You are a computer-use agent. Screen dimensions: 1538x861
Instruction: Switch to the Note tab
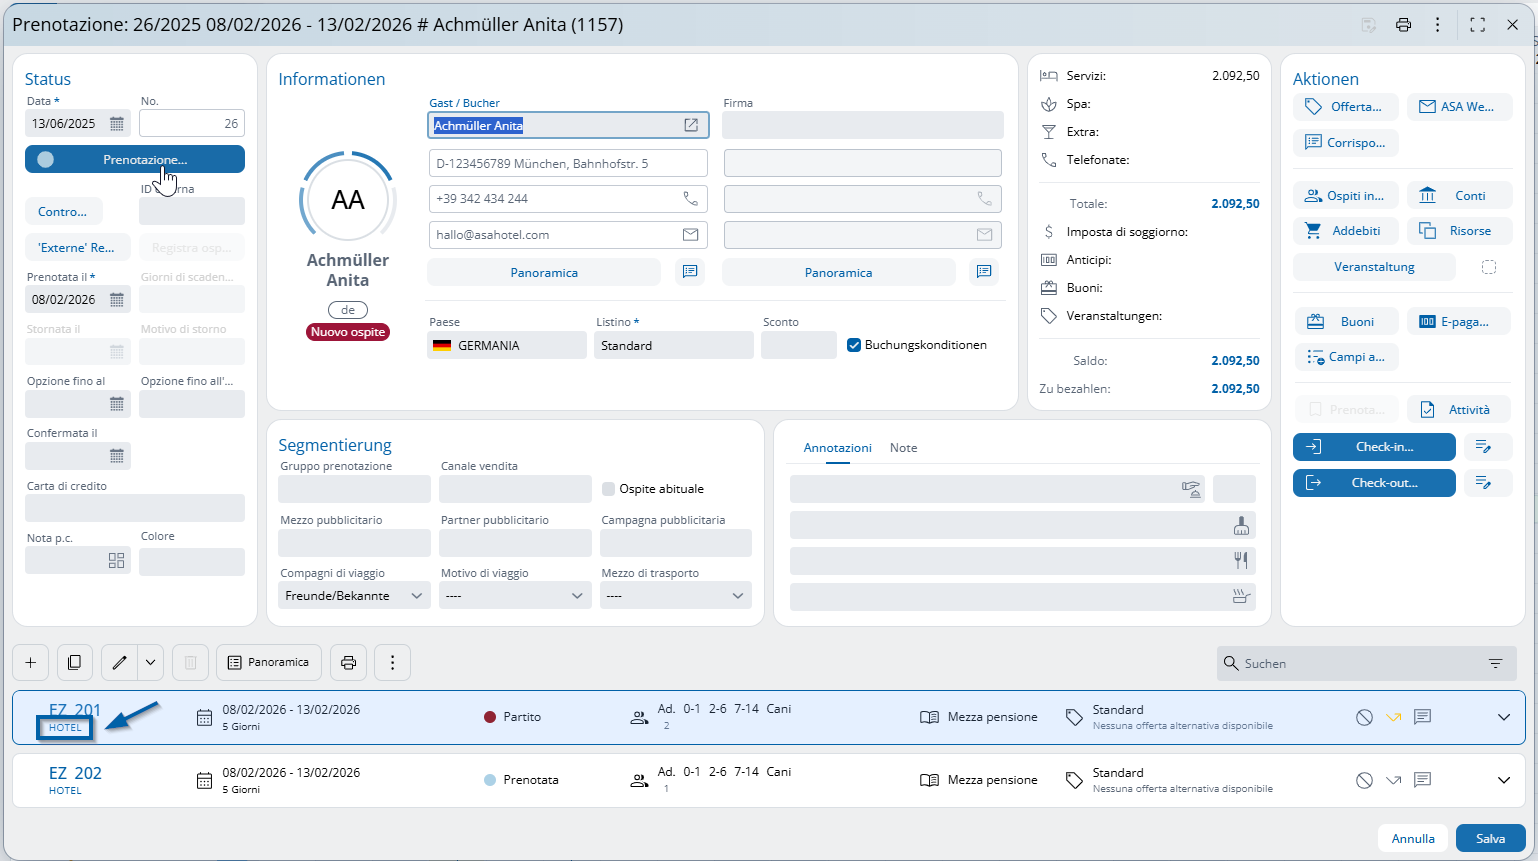pos(903,448)
